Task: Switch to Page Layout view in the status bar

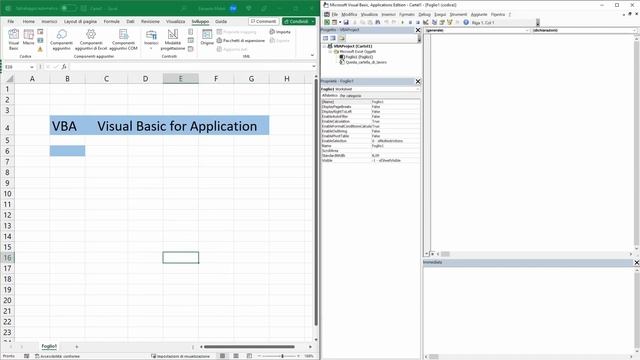Action: (x=236, y=356)
